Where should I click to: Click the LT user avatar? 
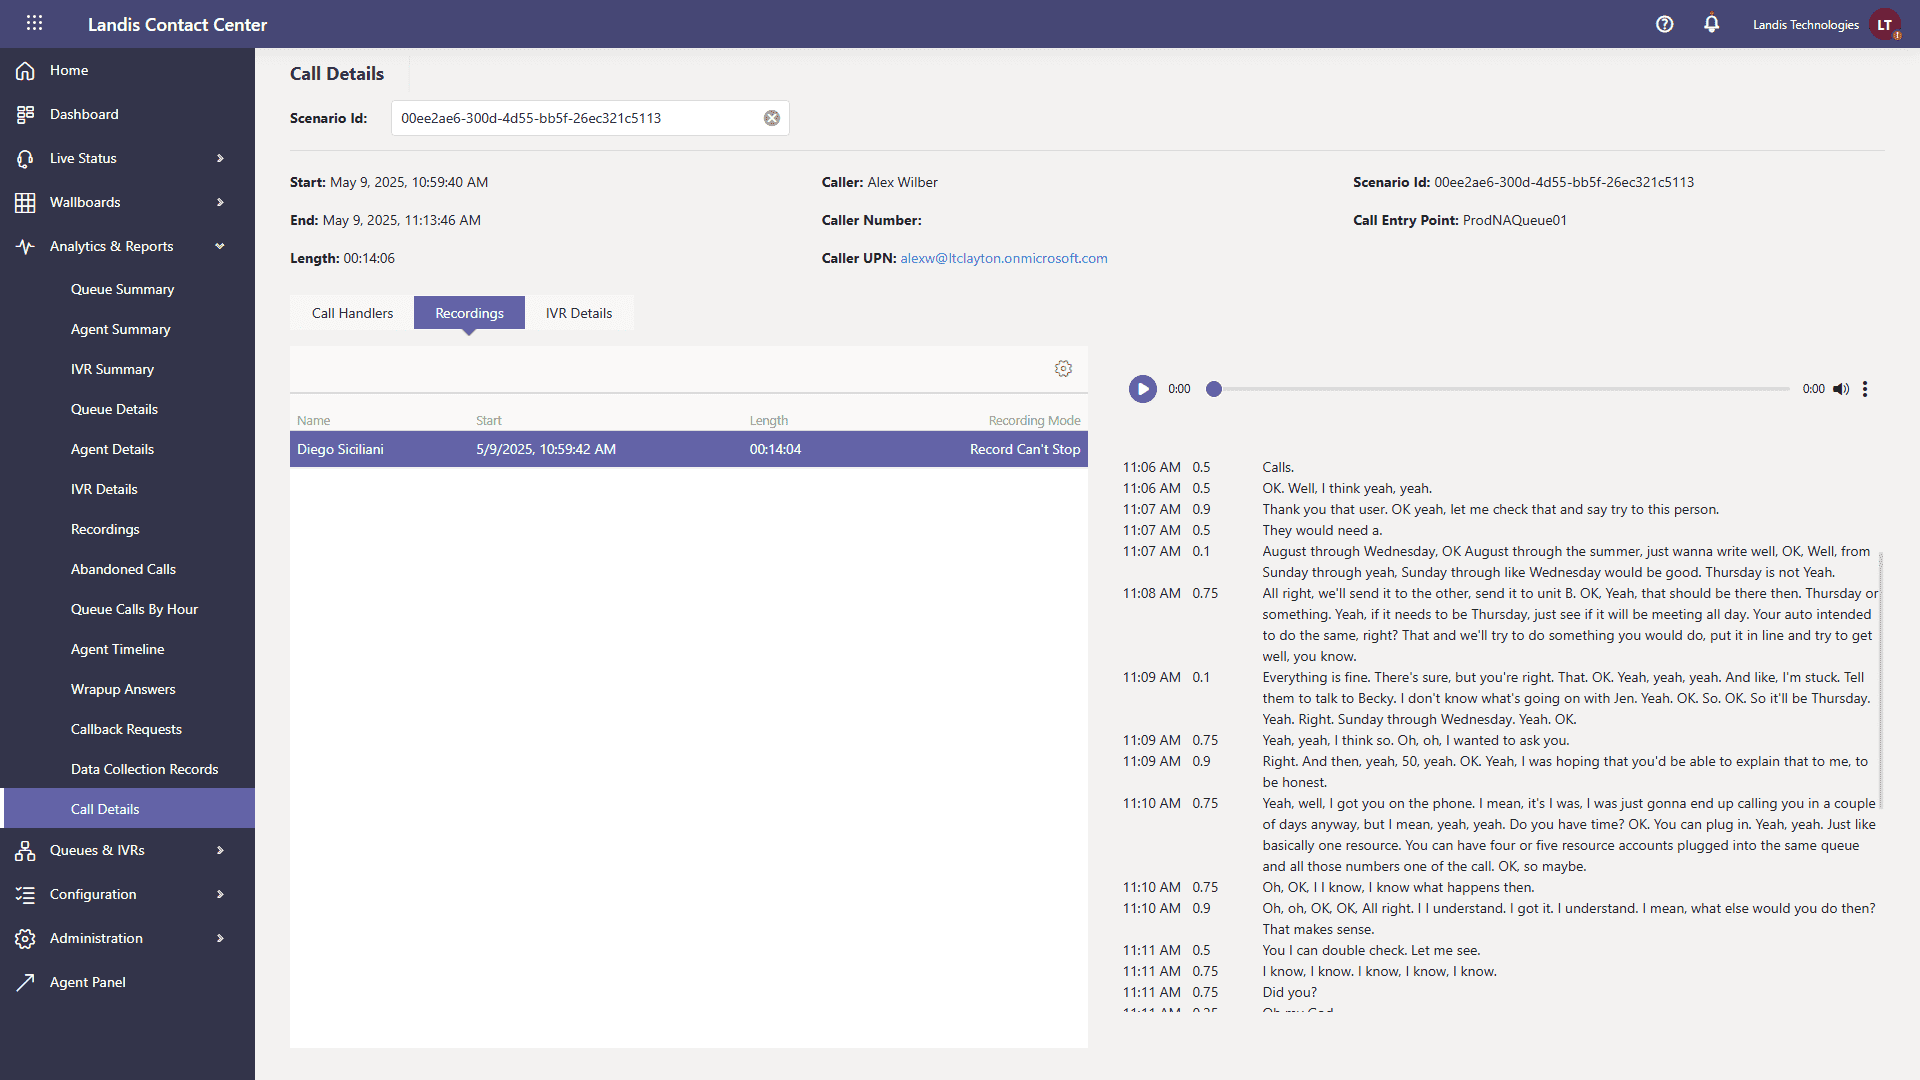1885,24
